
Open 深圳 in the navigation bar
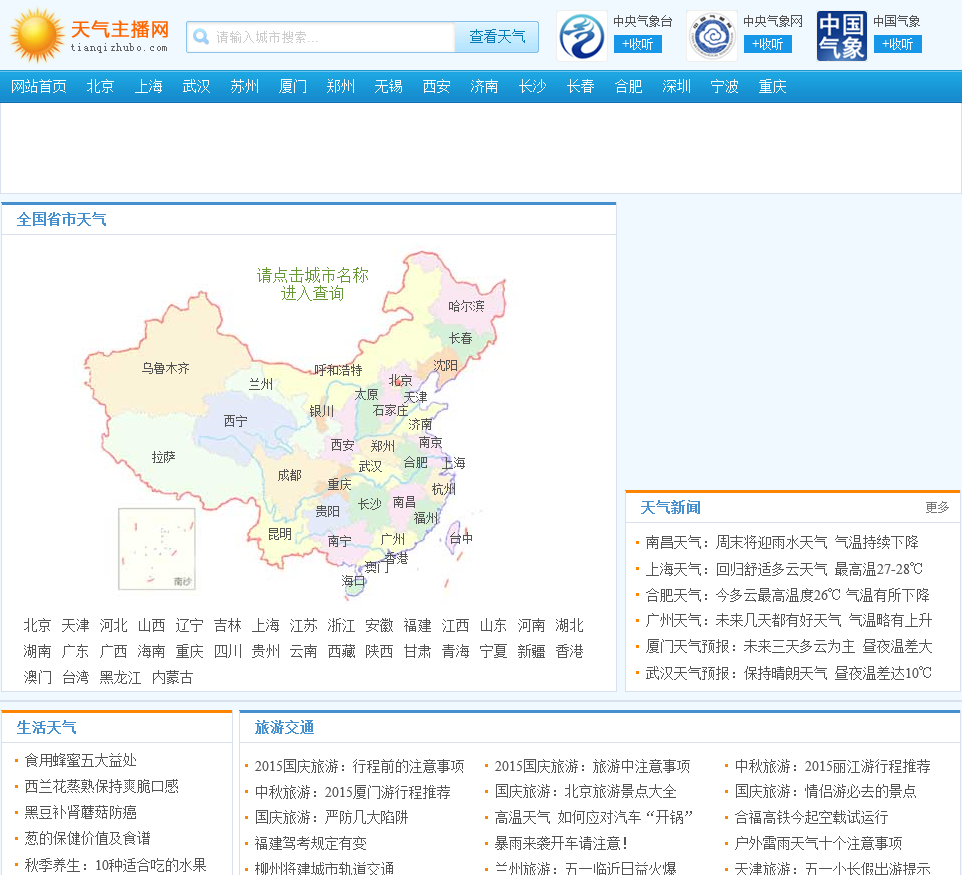(677, 87)
